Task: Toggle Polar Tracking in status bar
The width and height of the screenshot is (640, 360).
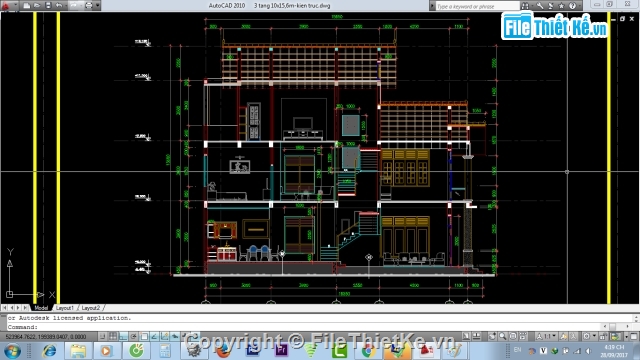Action: (133, 336)
